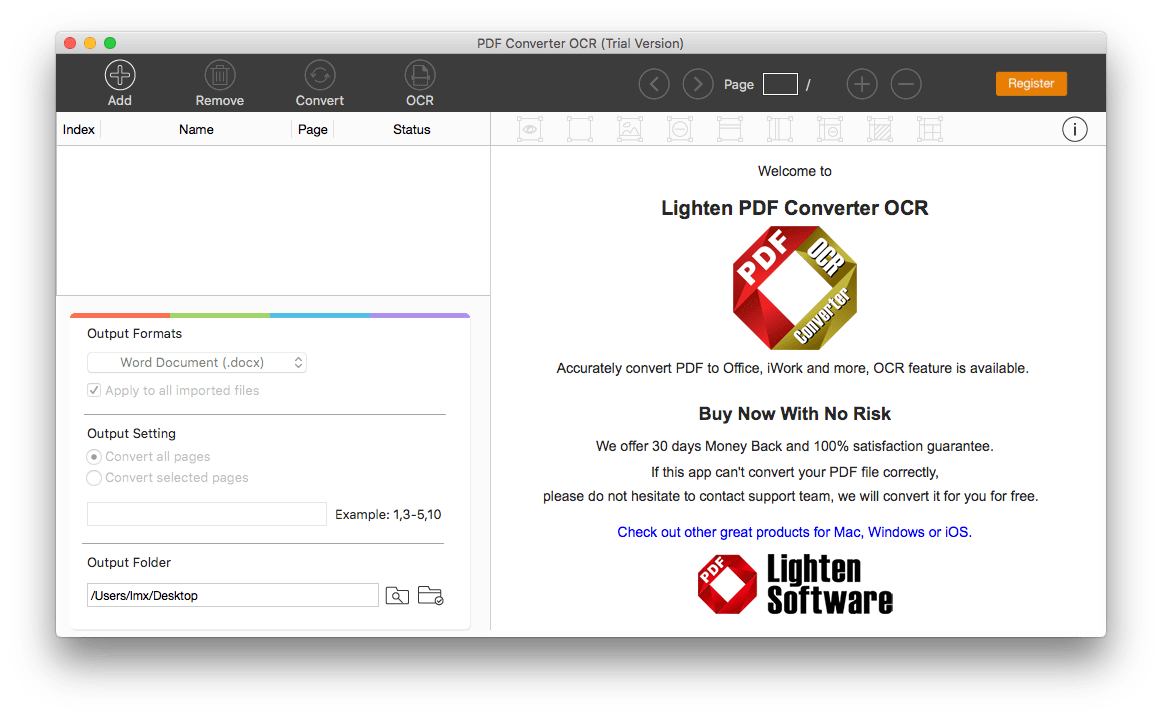1162x717 pixels.
Task: Open the Word Document output format dropdown
Action: [197, 362]
